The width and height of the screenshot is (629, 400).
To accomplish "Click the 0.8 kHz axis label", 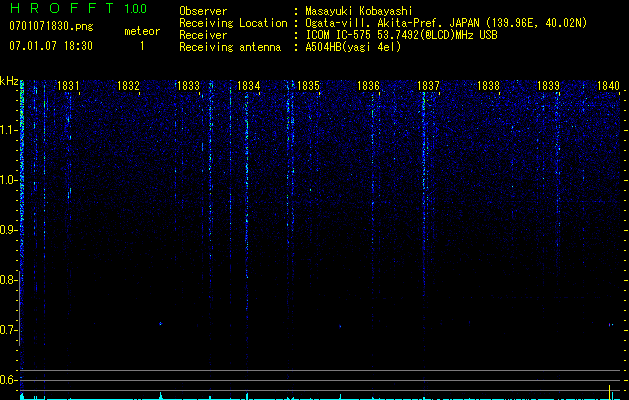I will tap(8, 280).
